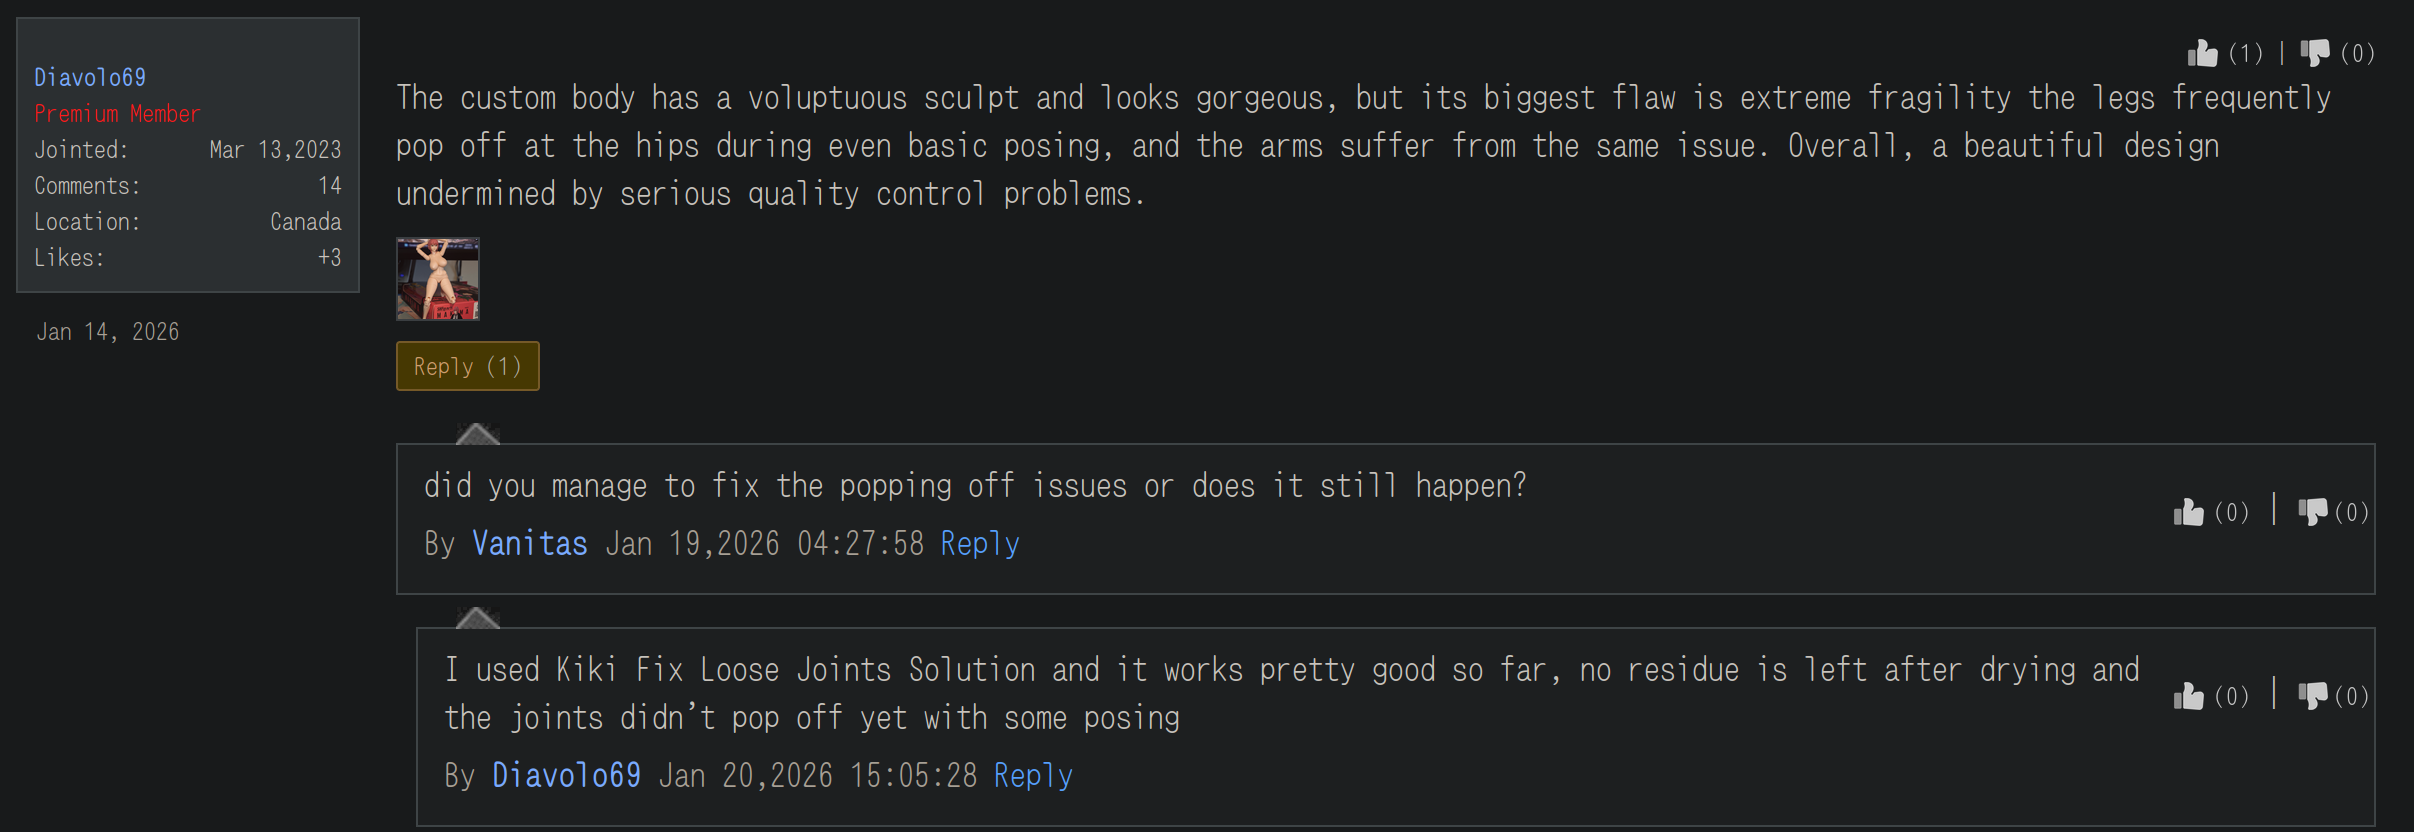This screenshot has height=832, width=2414.
Task: Like Vanitas's reply about popping off issues
Action: point(2188,512)
